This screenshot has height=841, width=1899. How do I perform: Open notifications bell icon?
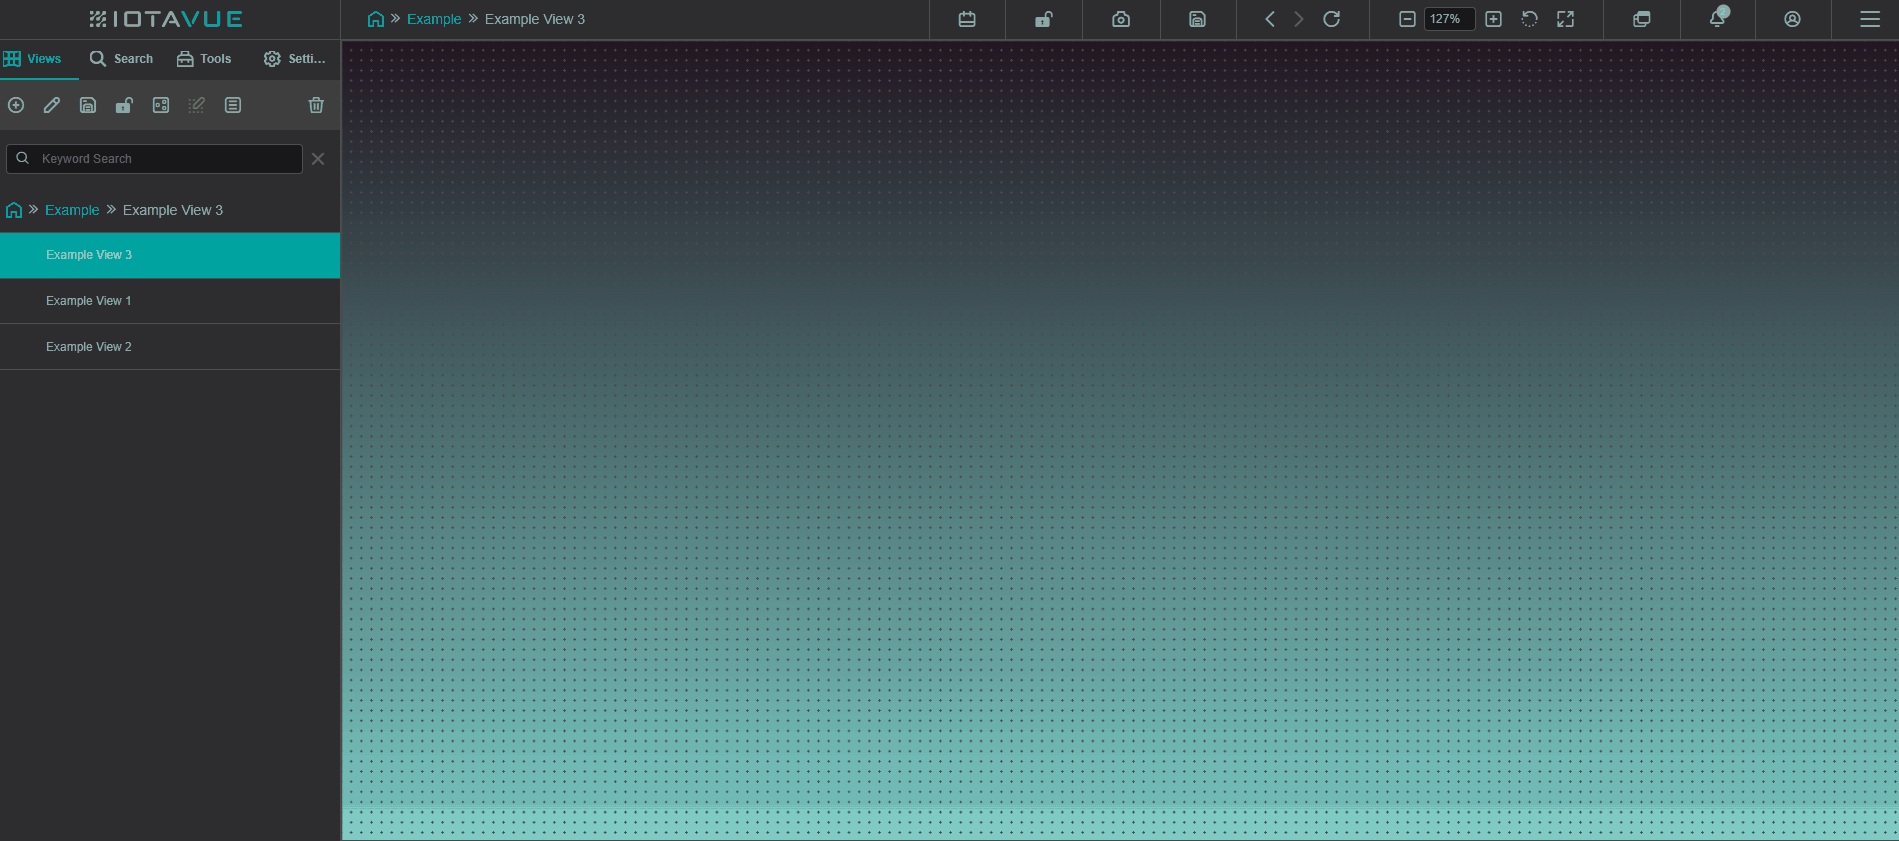click(x=1718, y=18)
